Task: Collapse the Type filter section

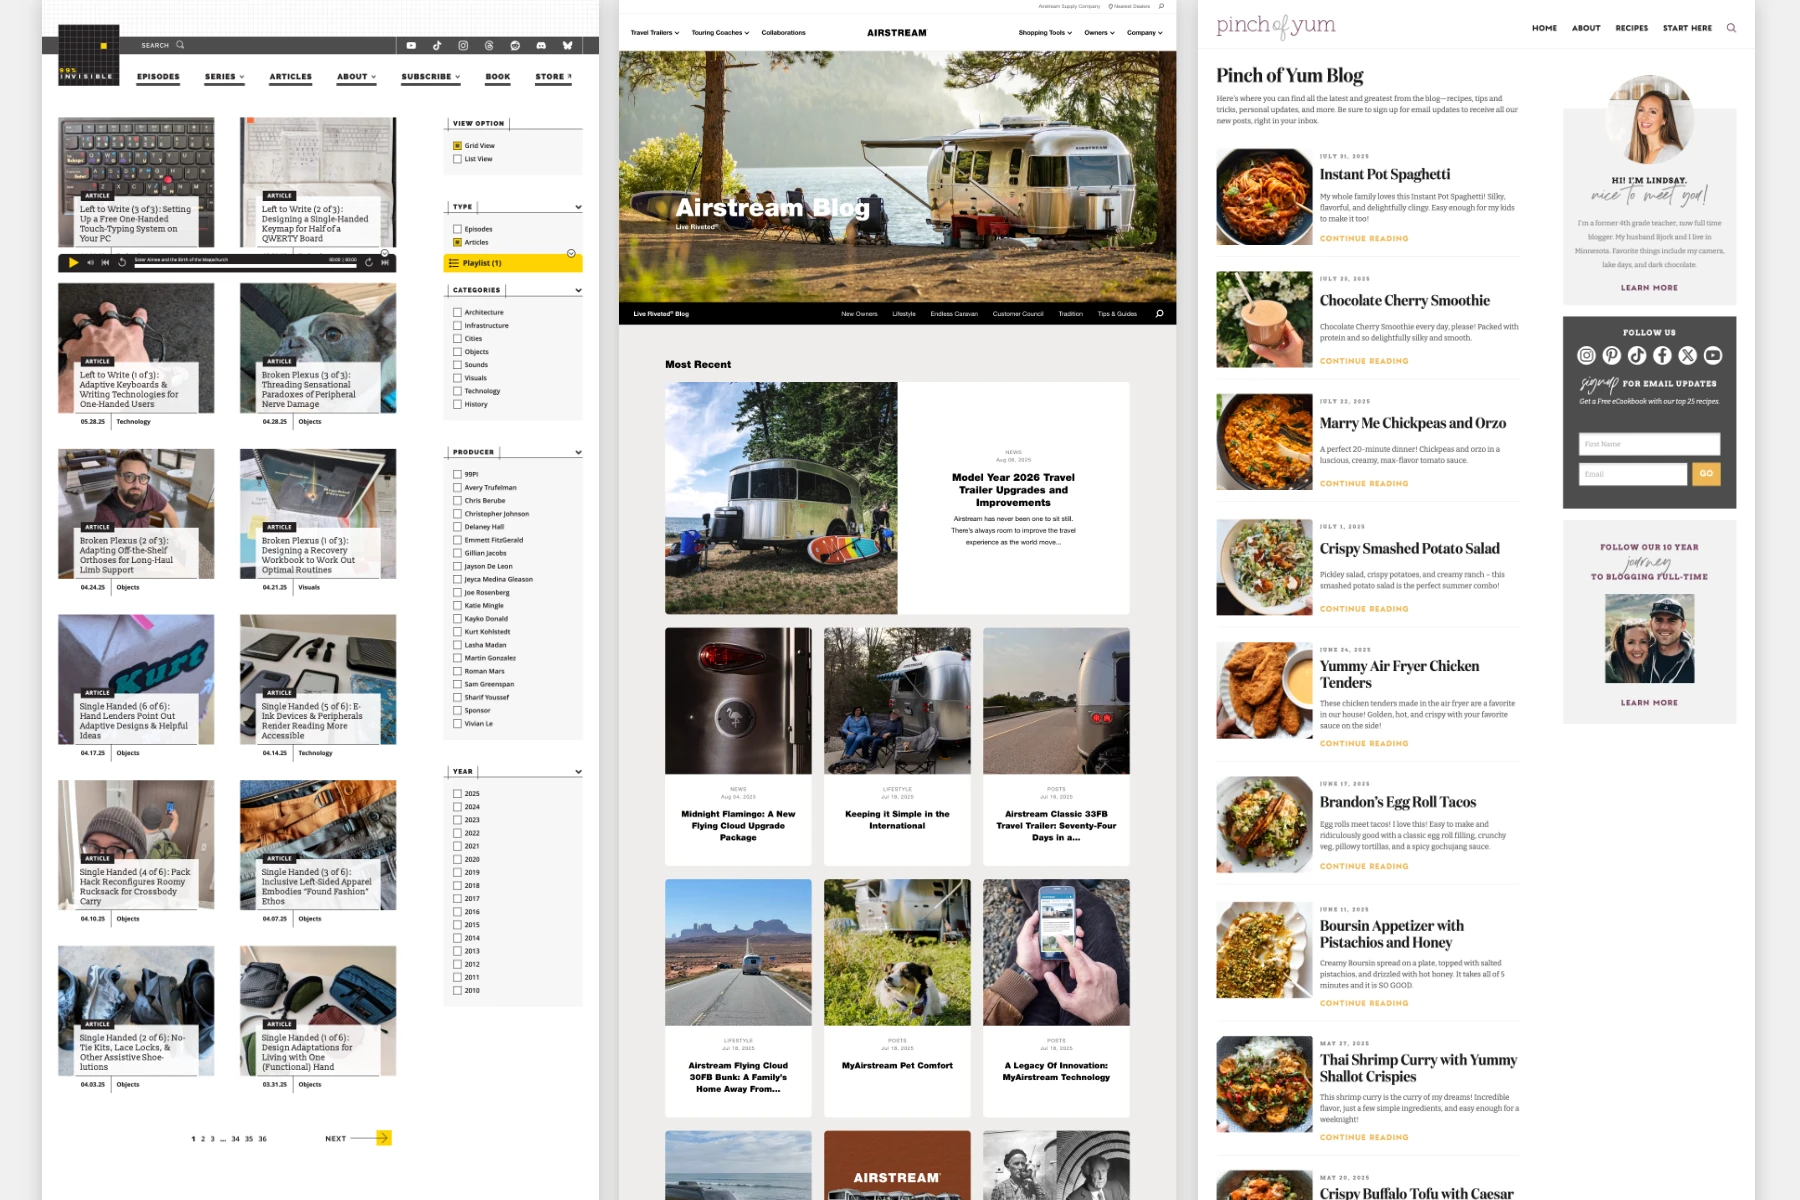Action: [578, 207]
